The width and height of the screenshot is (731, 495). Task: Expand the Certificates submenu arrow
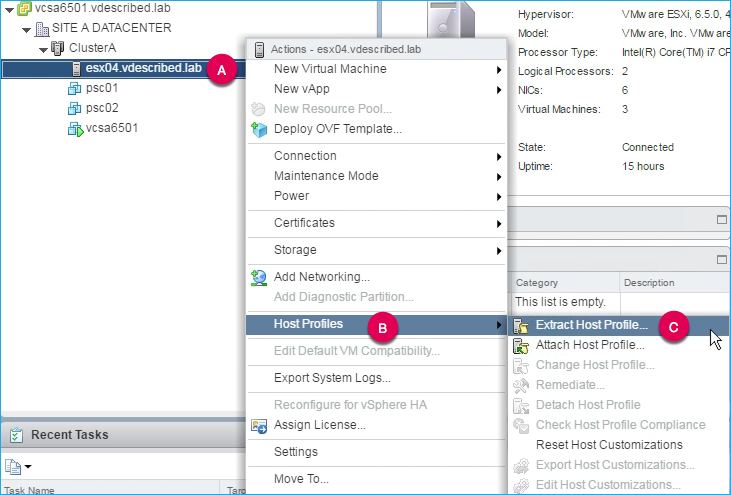(x=499, y=224)
